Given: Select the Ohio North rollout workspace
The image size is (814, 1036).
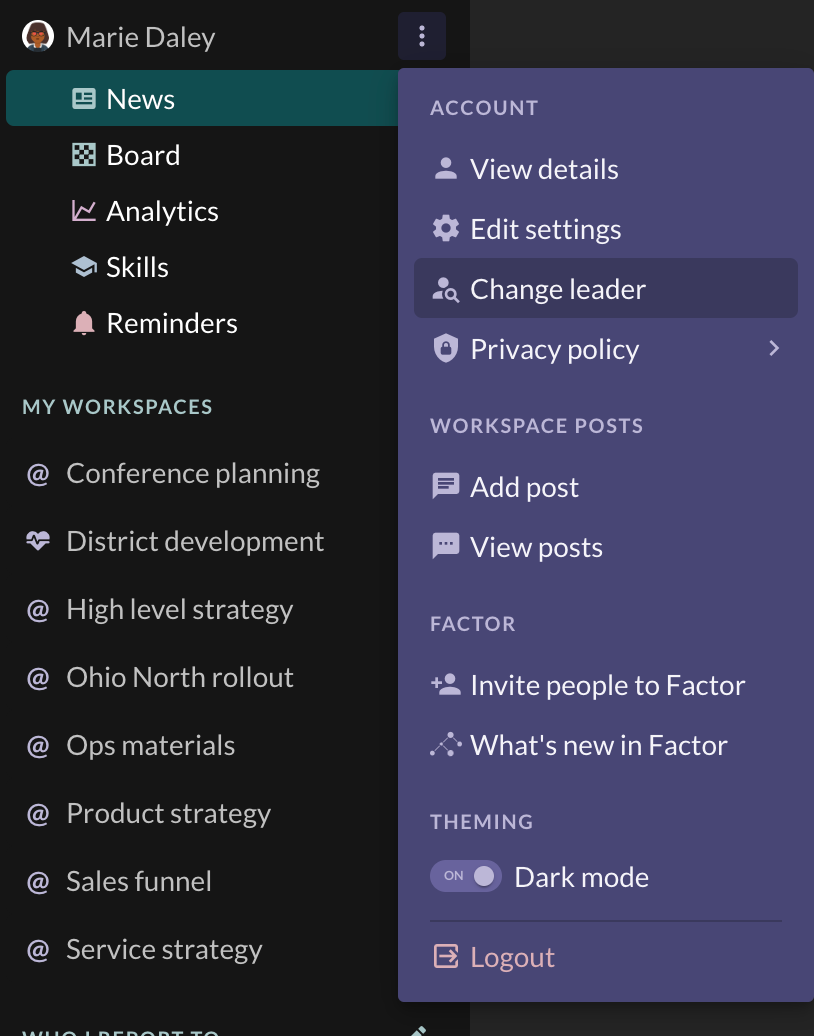Looking at the screenshot, I should point(180,676).
